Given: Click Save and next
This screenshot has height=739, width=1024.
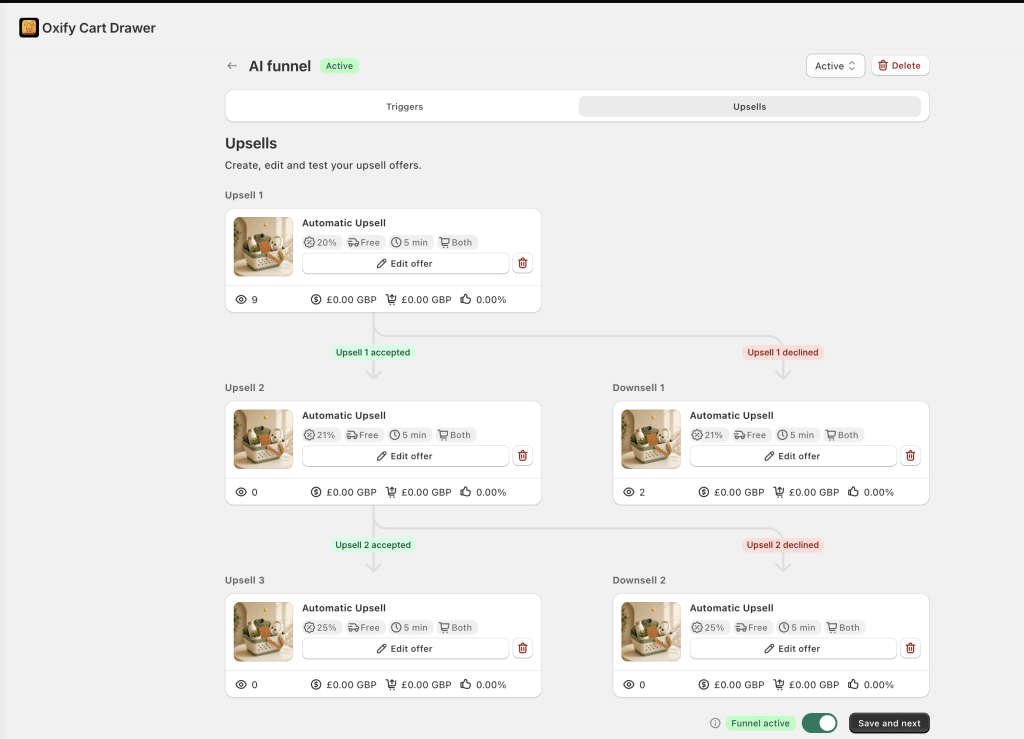Looking at the screenshot, I should pyautogui.click(x=889, y=723).
